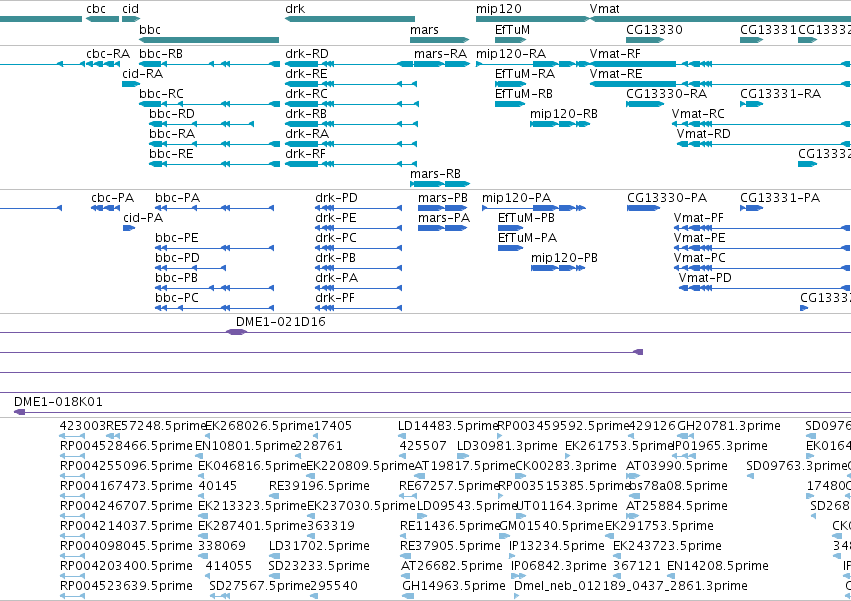Click the cid gene label
Image resolution: width=851 pixels, height=601 pixels.
coord(130,9)
